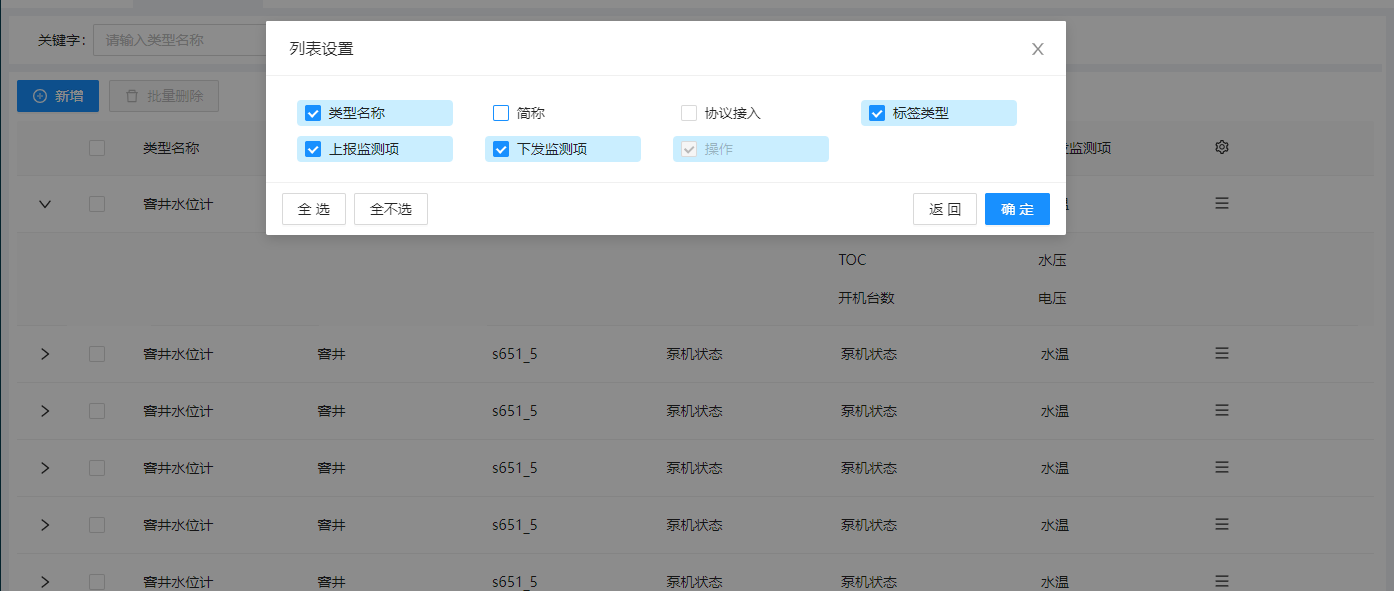1394x591 pixels.
Task: Collapse the expanded first 窨井水位计 row
Action: 43,203
